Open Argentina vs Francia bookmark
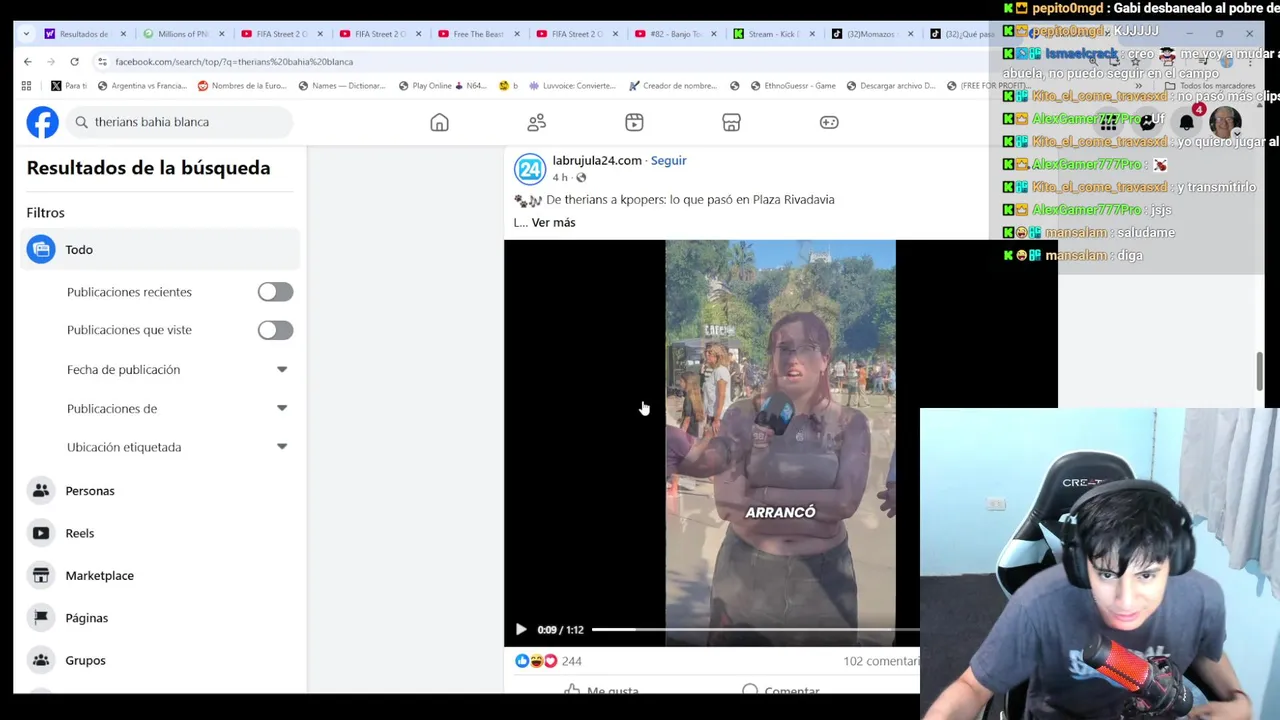Viewport: 1280px width, 720px height. point(141,86)
